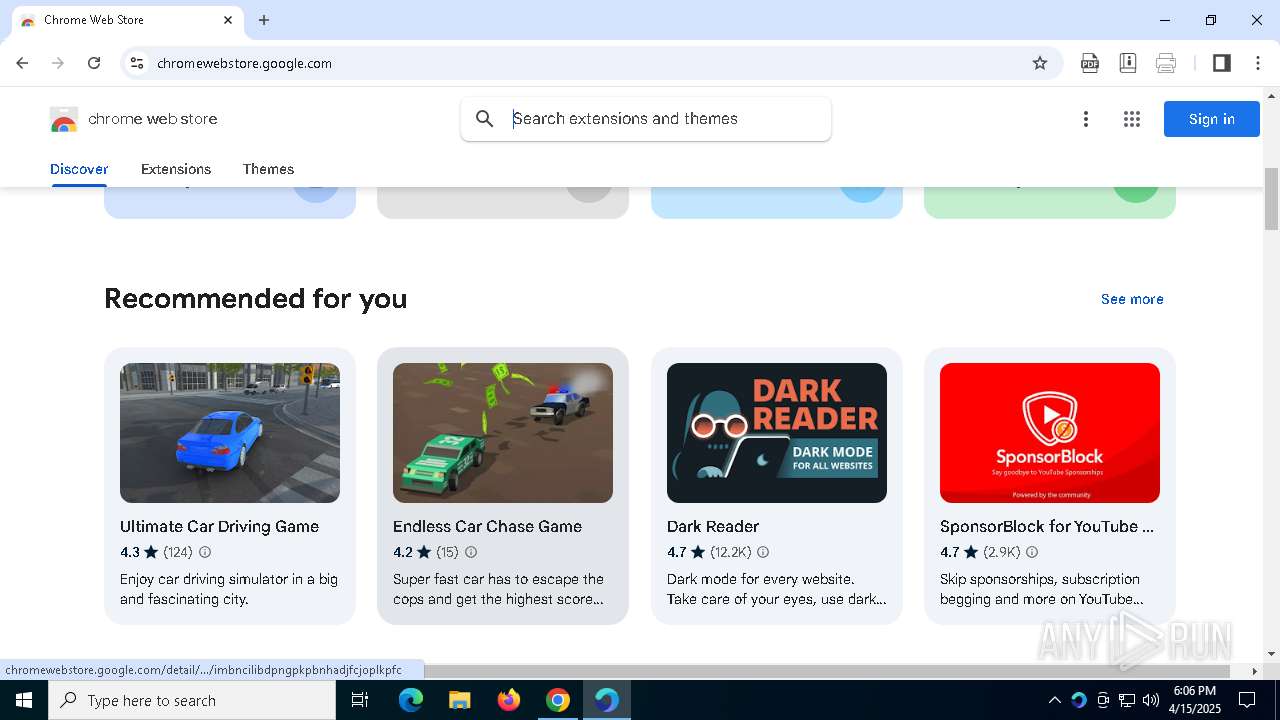Show rating info for Endless Car Chase Game

[471, 552]
